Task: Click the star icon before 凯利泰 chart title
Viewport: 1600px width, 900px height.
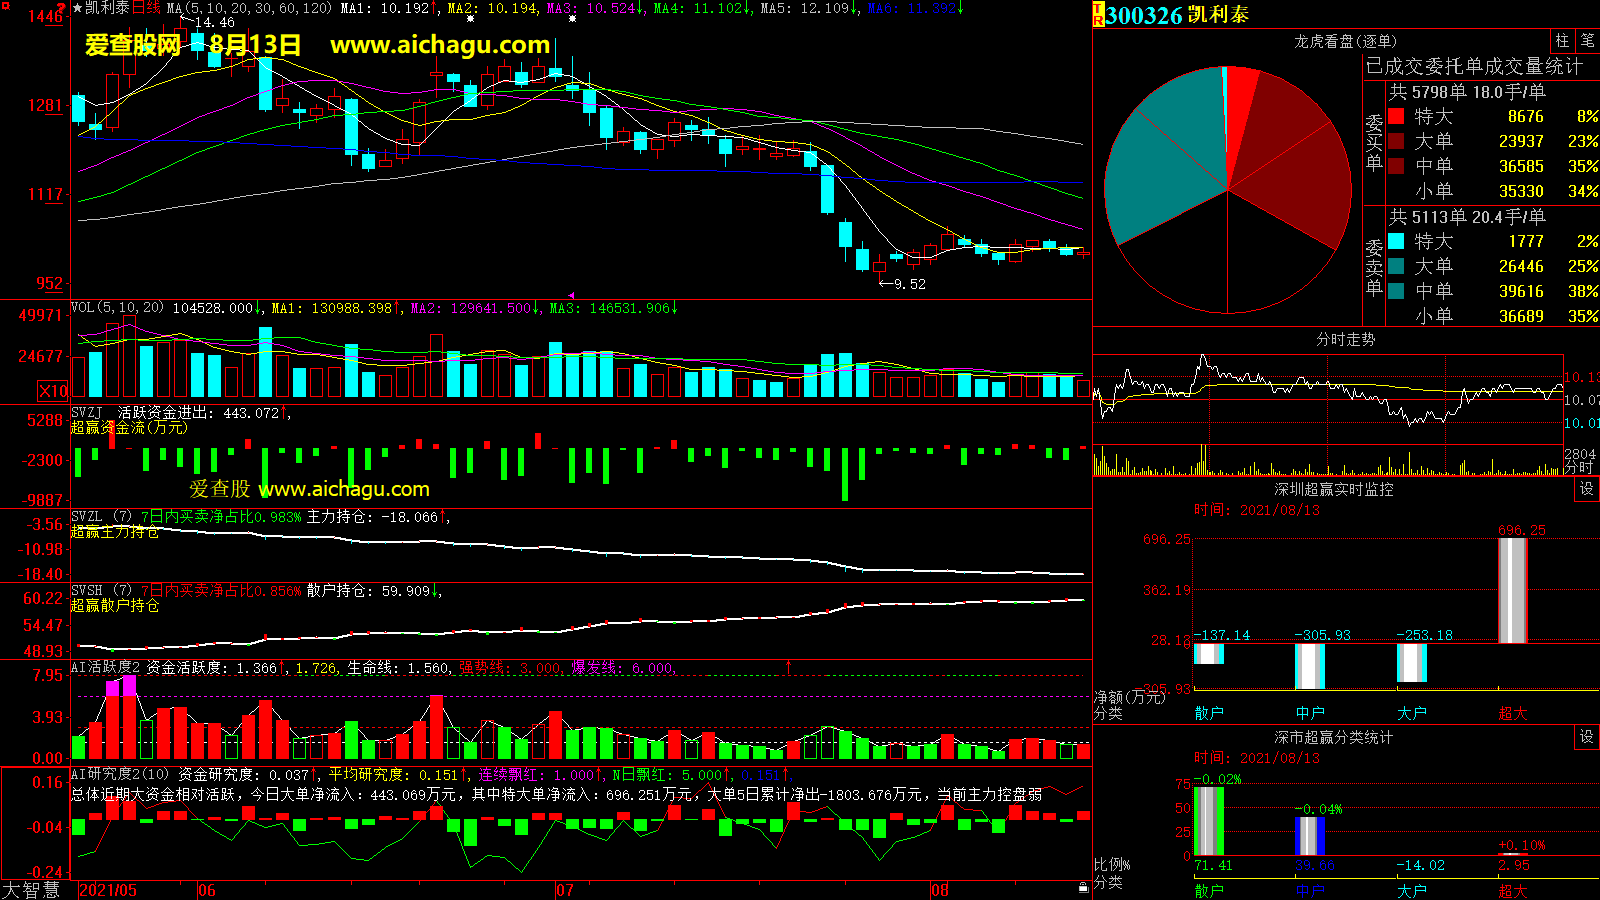Action: click(78, 8)
